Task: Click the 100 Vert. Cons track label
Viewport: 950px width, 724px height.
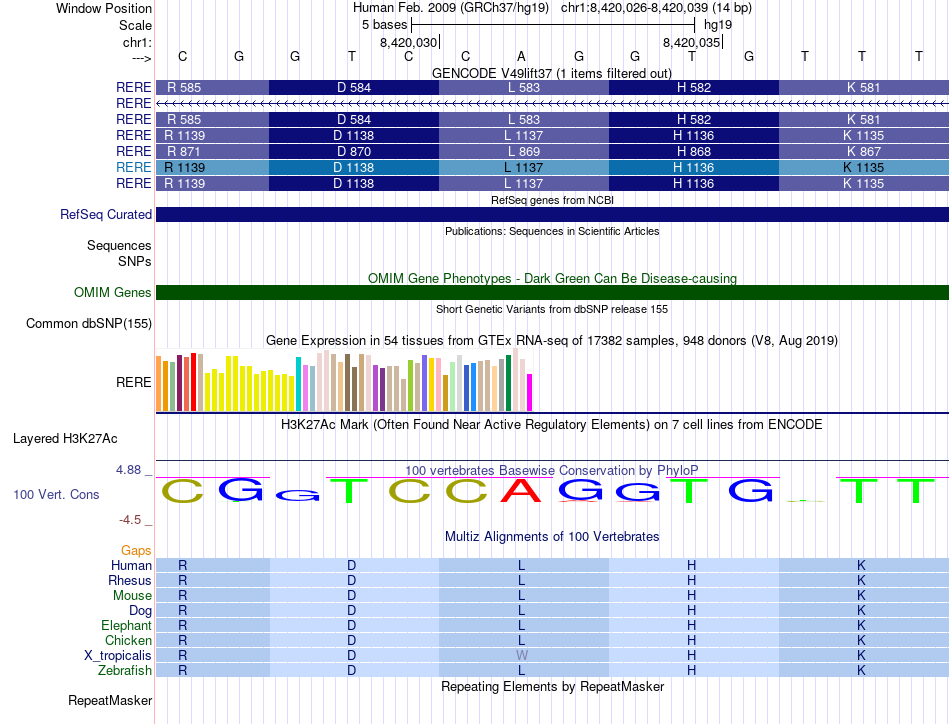Action: [x=56, y=494]
